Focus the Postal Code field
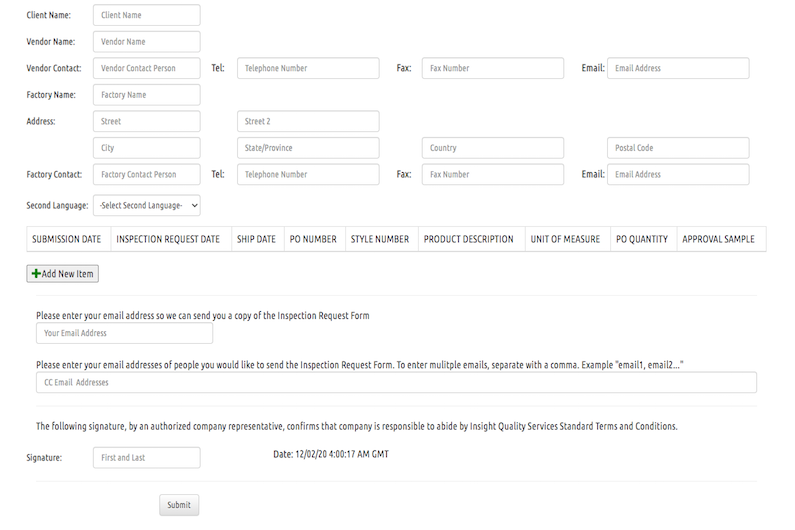This screenshot has height=530, width=795. click(678, 148)
